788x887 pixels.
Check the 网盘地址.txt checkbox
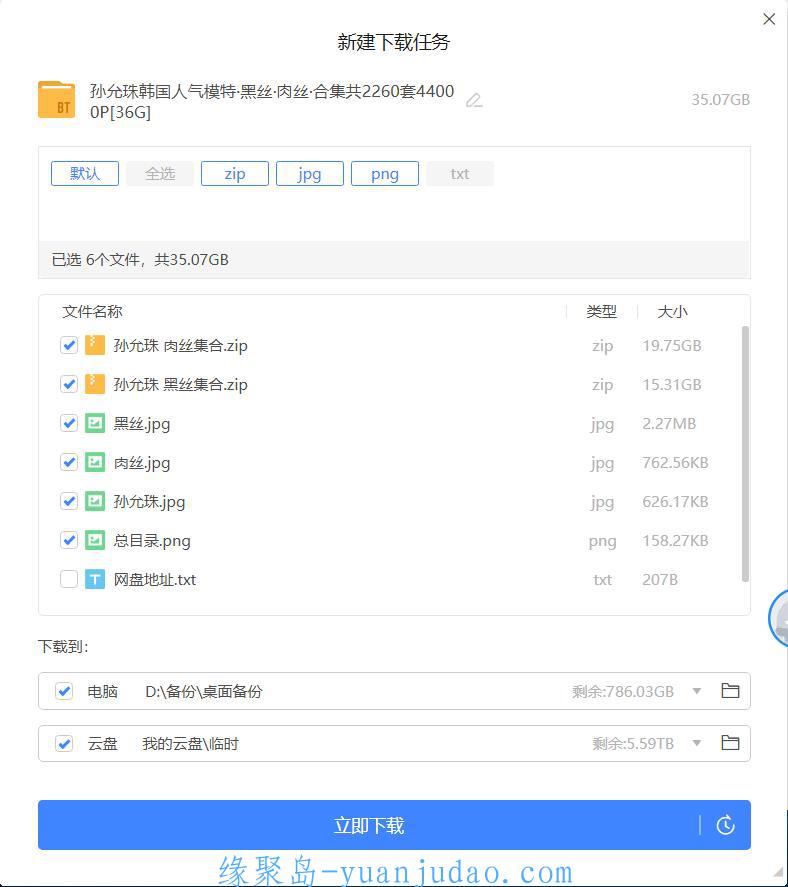69,579
